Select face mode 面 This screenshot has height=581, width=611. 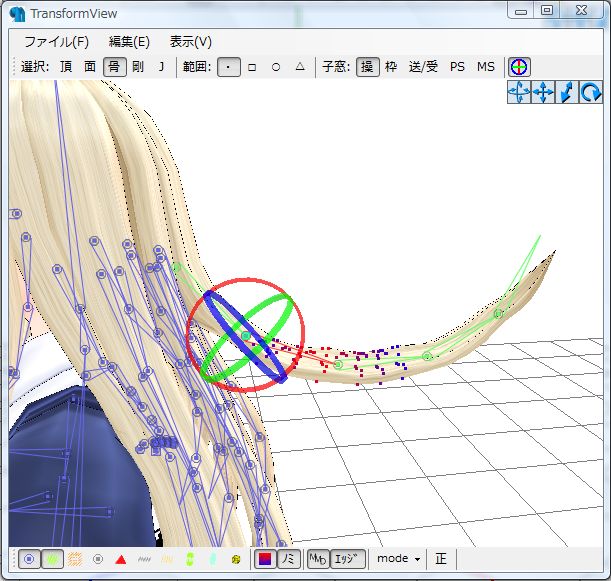tap(90, 67)
